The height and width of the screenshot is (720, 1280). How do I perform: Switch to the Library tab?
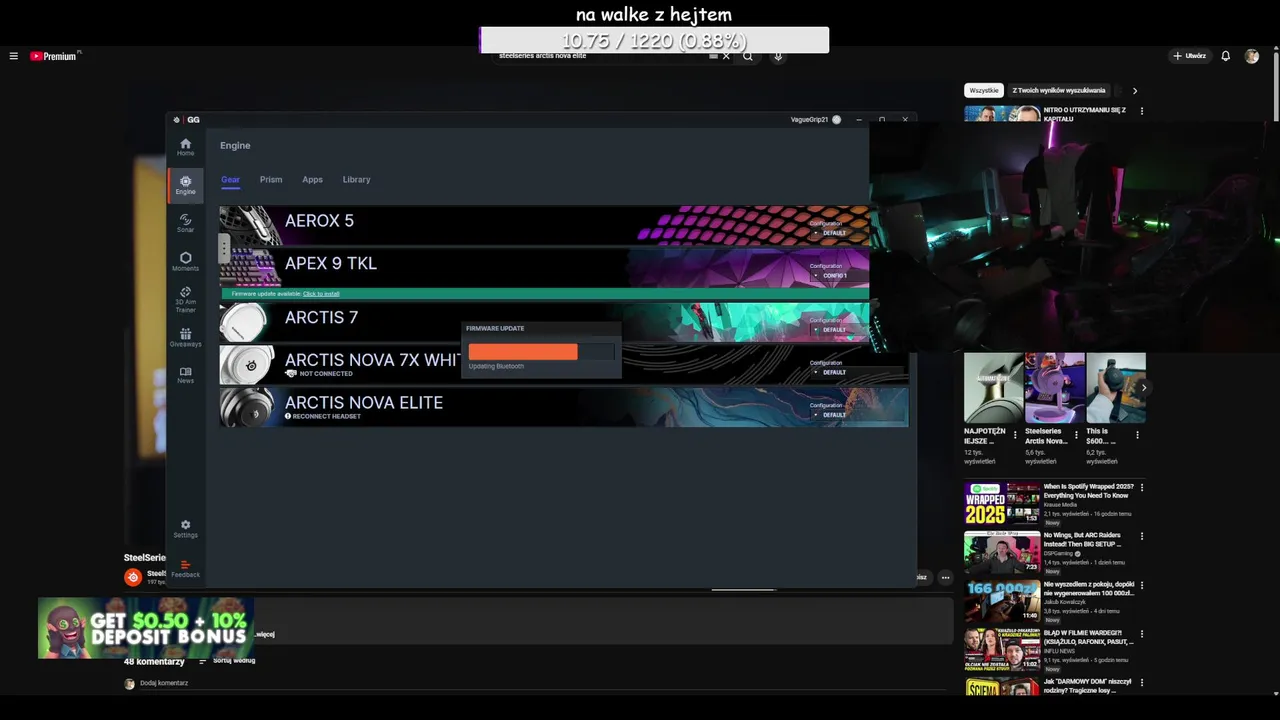[356, 180]
